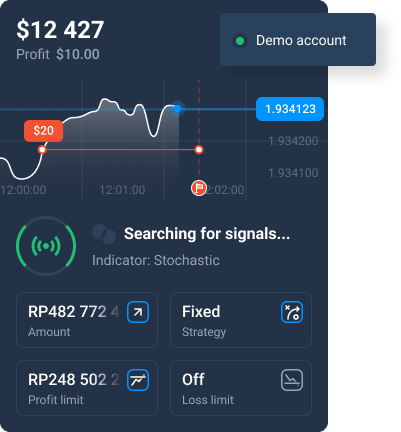This screenshot has width=401, height=432.
Task: Click the Indicator: Stochastic label
Action: click(x=156, y=260)
